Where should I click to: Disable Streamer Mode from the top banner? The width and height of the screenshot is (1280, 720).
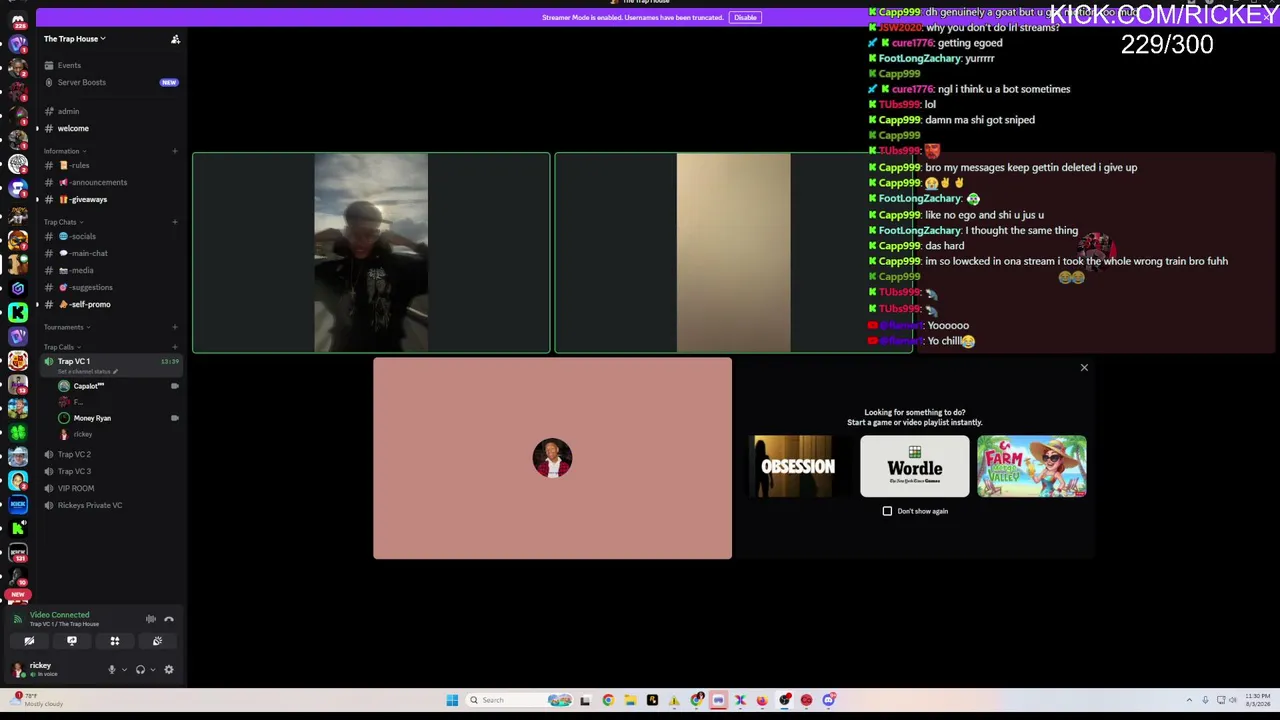tap(745, 17)
